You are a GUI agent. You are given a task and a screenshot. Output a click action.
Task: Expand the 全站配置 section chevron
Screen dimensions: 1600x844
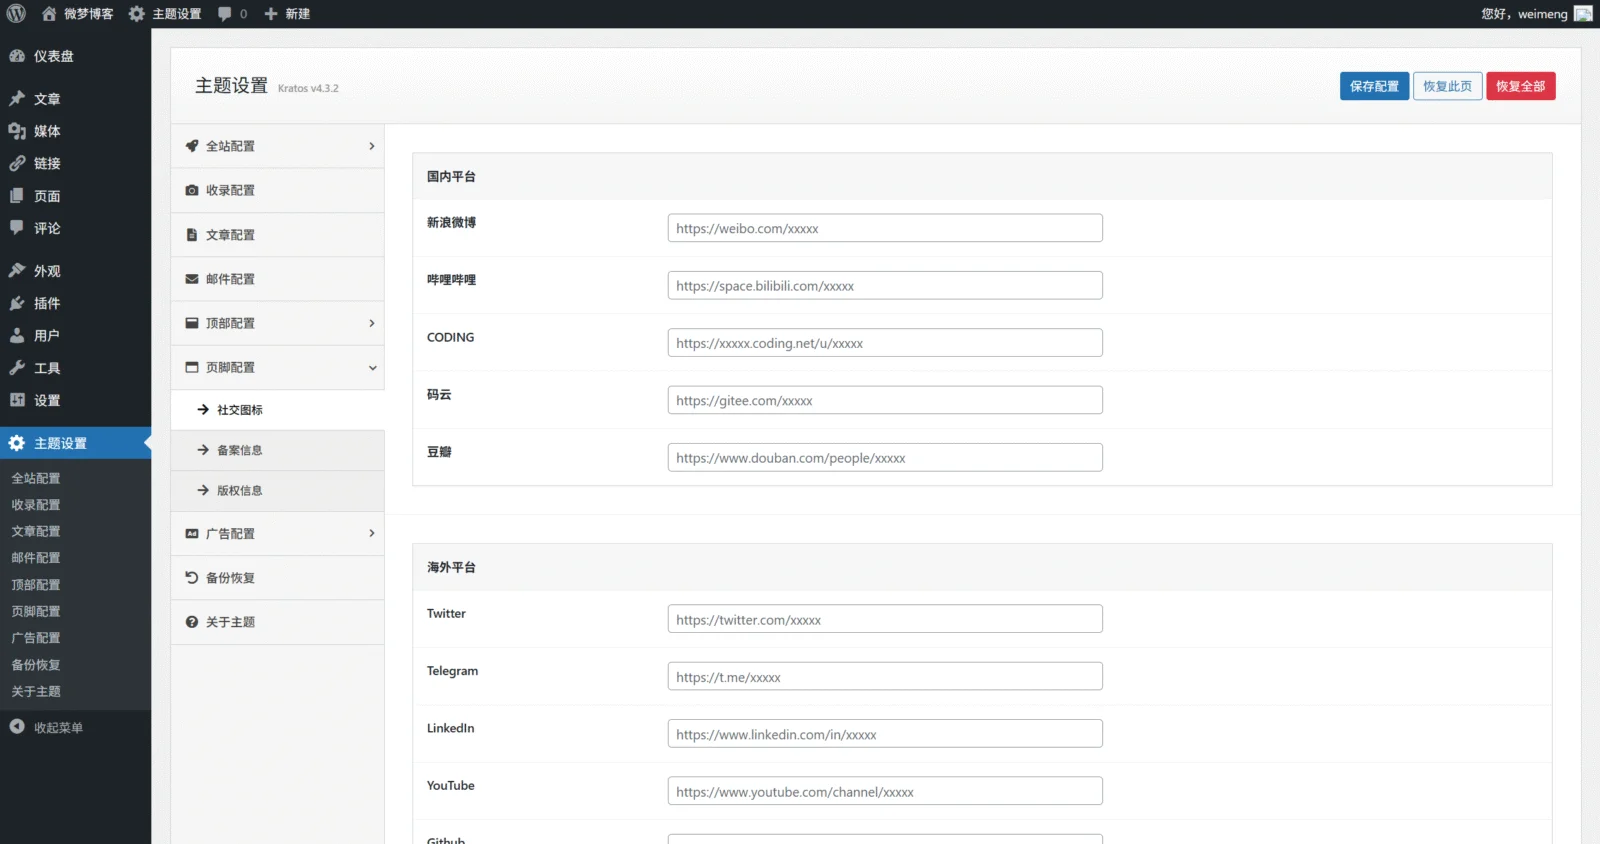click(x=372, y=146)
